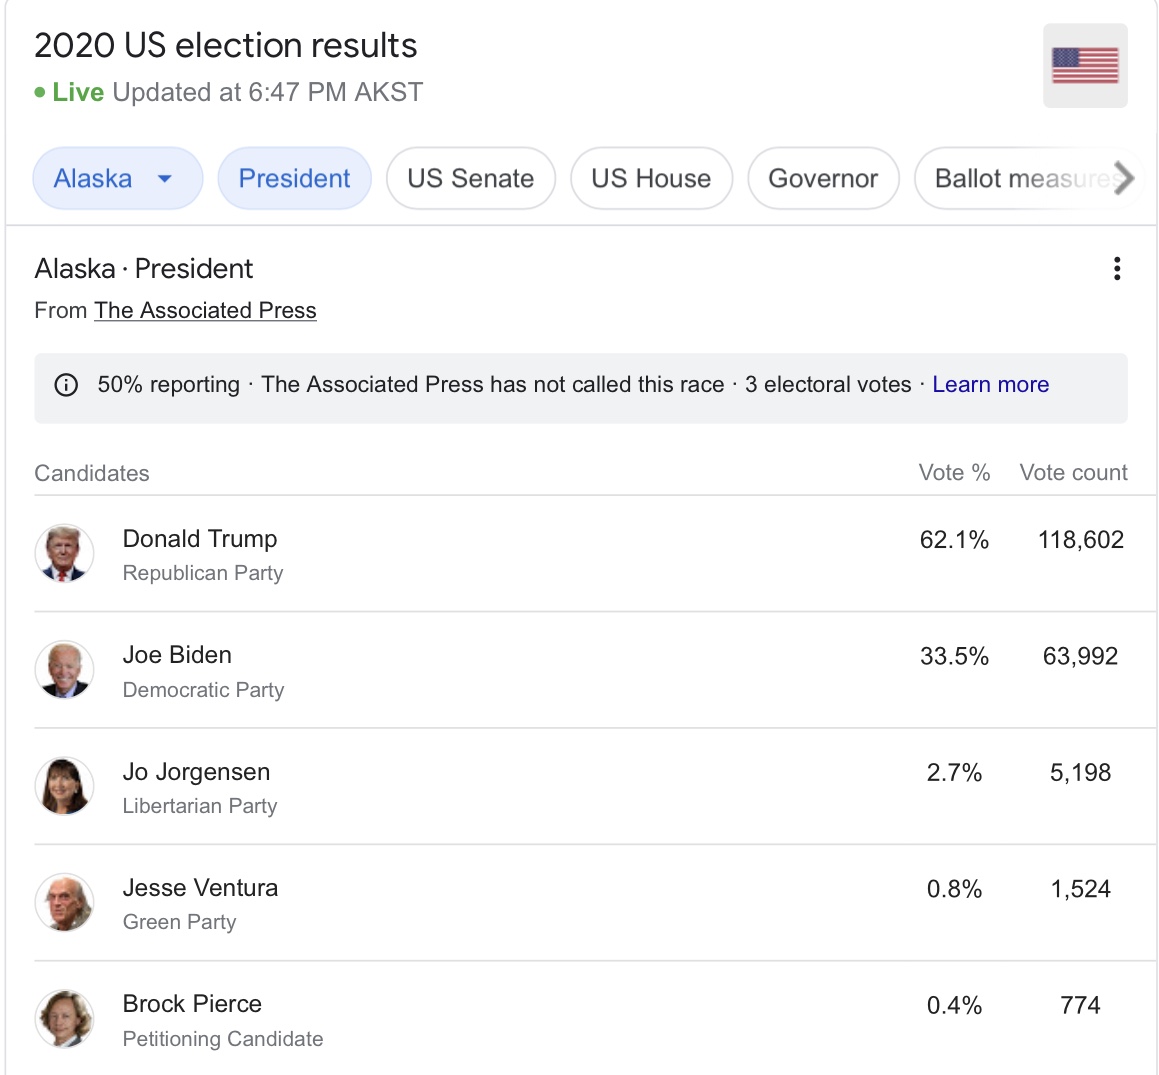The width and height of the screenshot is (1159, 1075).
Task: Click the Learn more link
Action: tap(990, 385)
